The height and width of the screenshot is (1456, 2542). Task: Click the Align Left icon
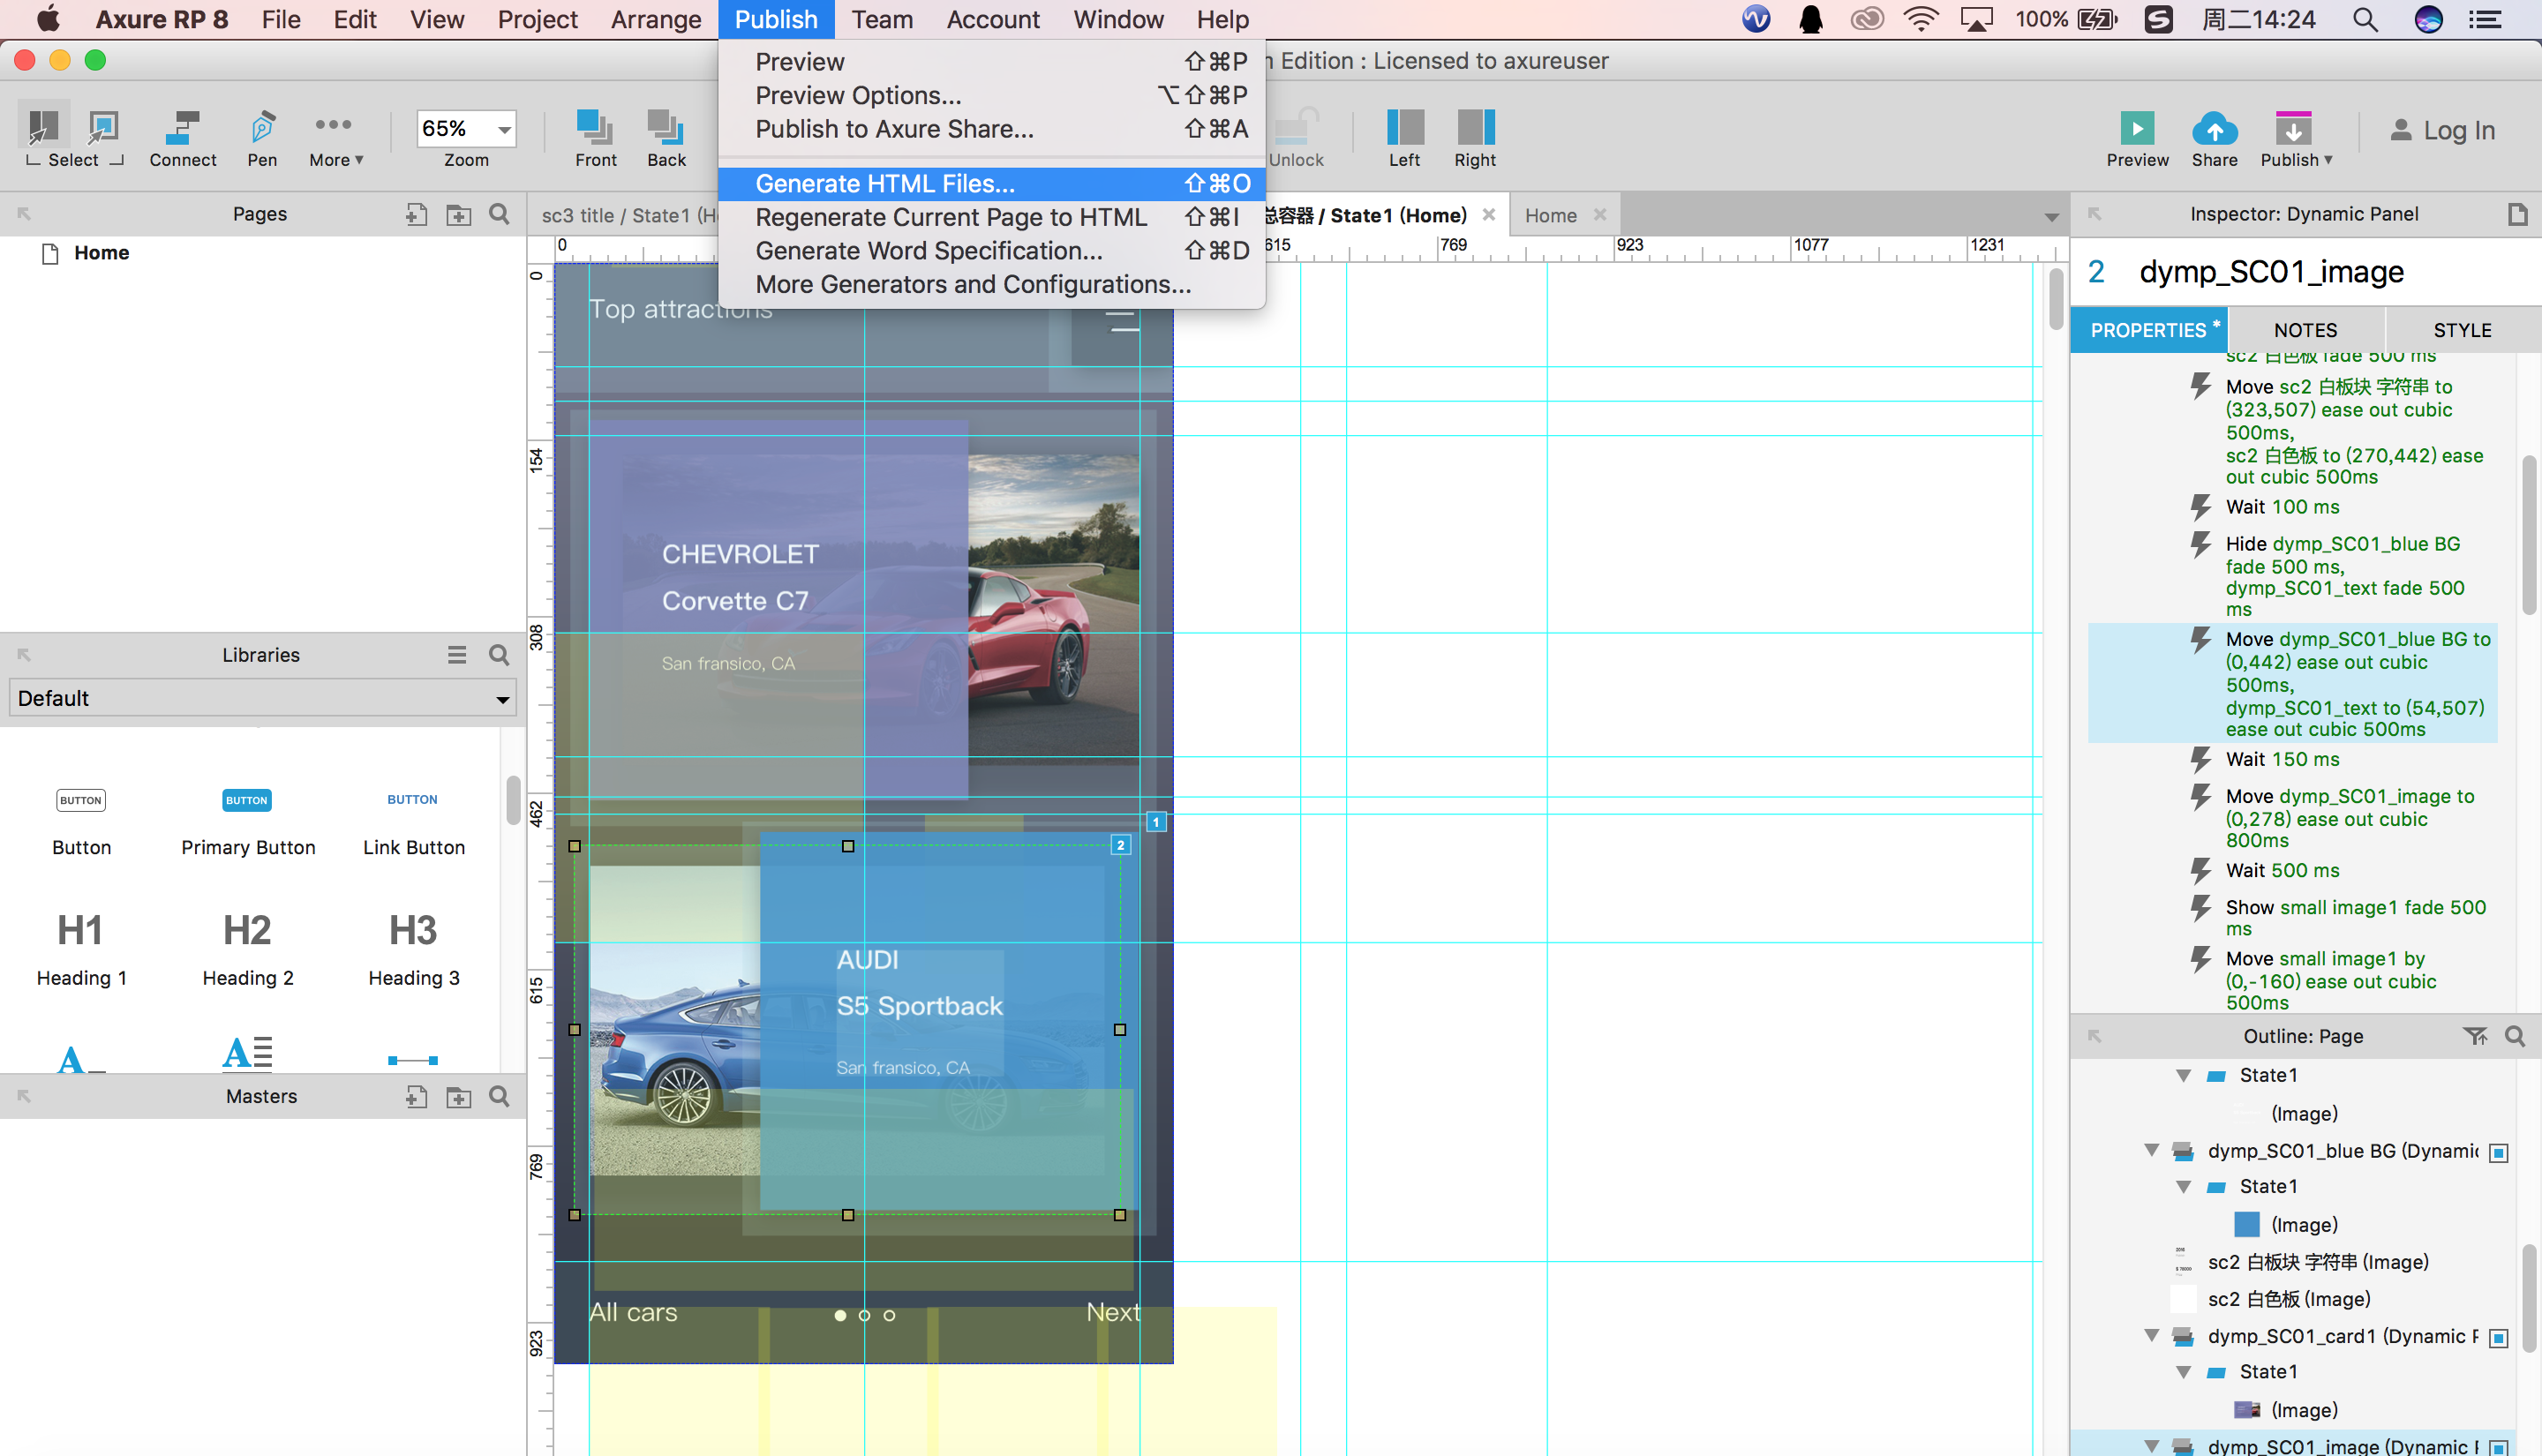(1404, 129)
